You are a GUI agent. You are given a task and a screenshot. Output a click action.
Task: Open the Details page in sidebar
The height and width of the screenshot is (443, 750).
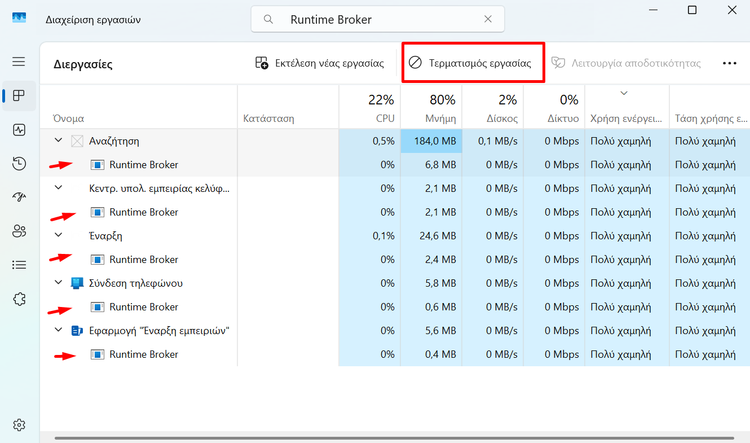[19, 265]
